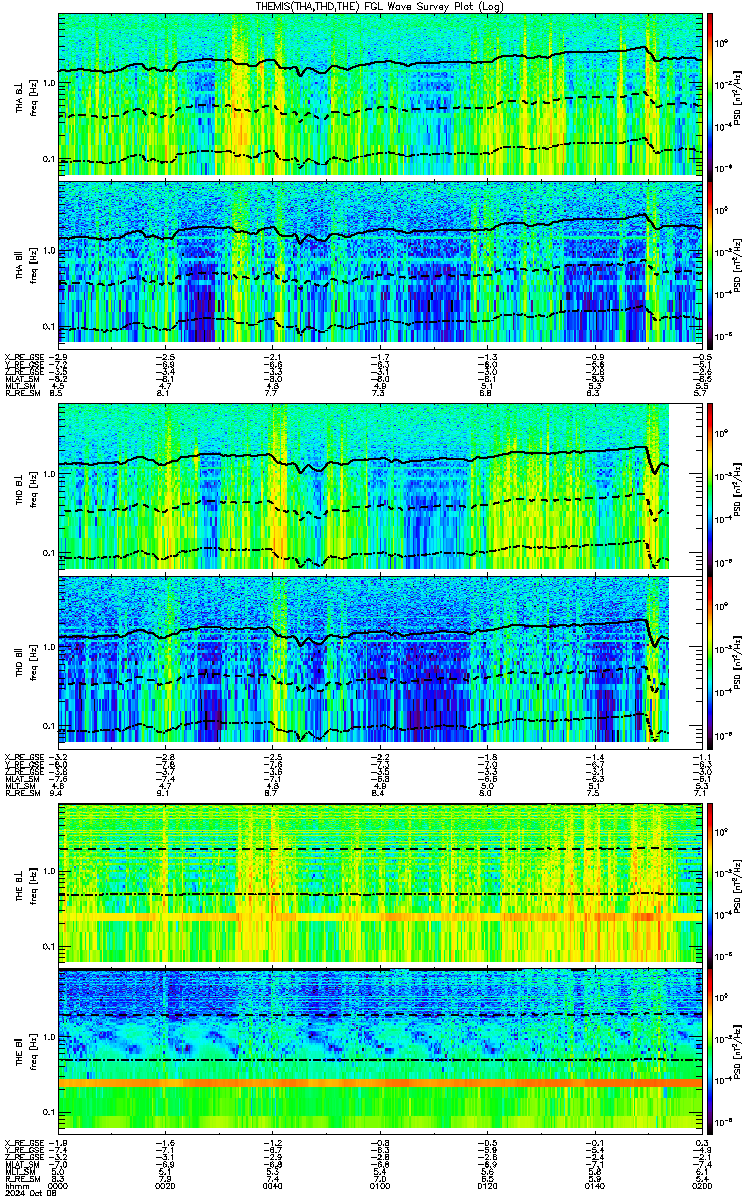750x1200 pixels.
Task: Click the THA B∥ spectrogram panel
Action: 380,263
